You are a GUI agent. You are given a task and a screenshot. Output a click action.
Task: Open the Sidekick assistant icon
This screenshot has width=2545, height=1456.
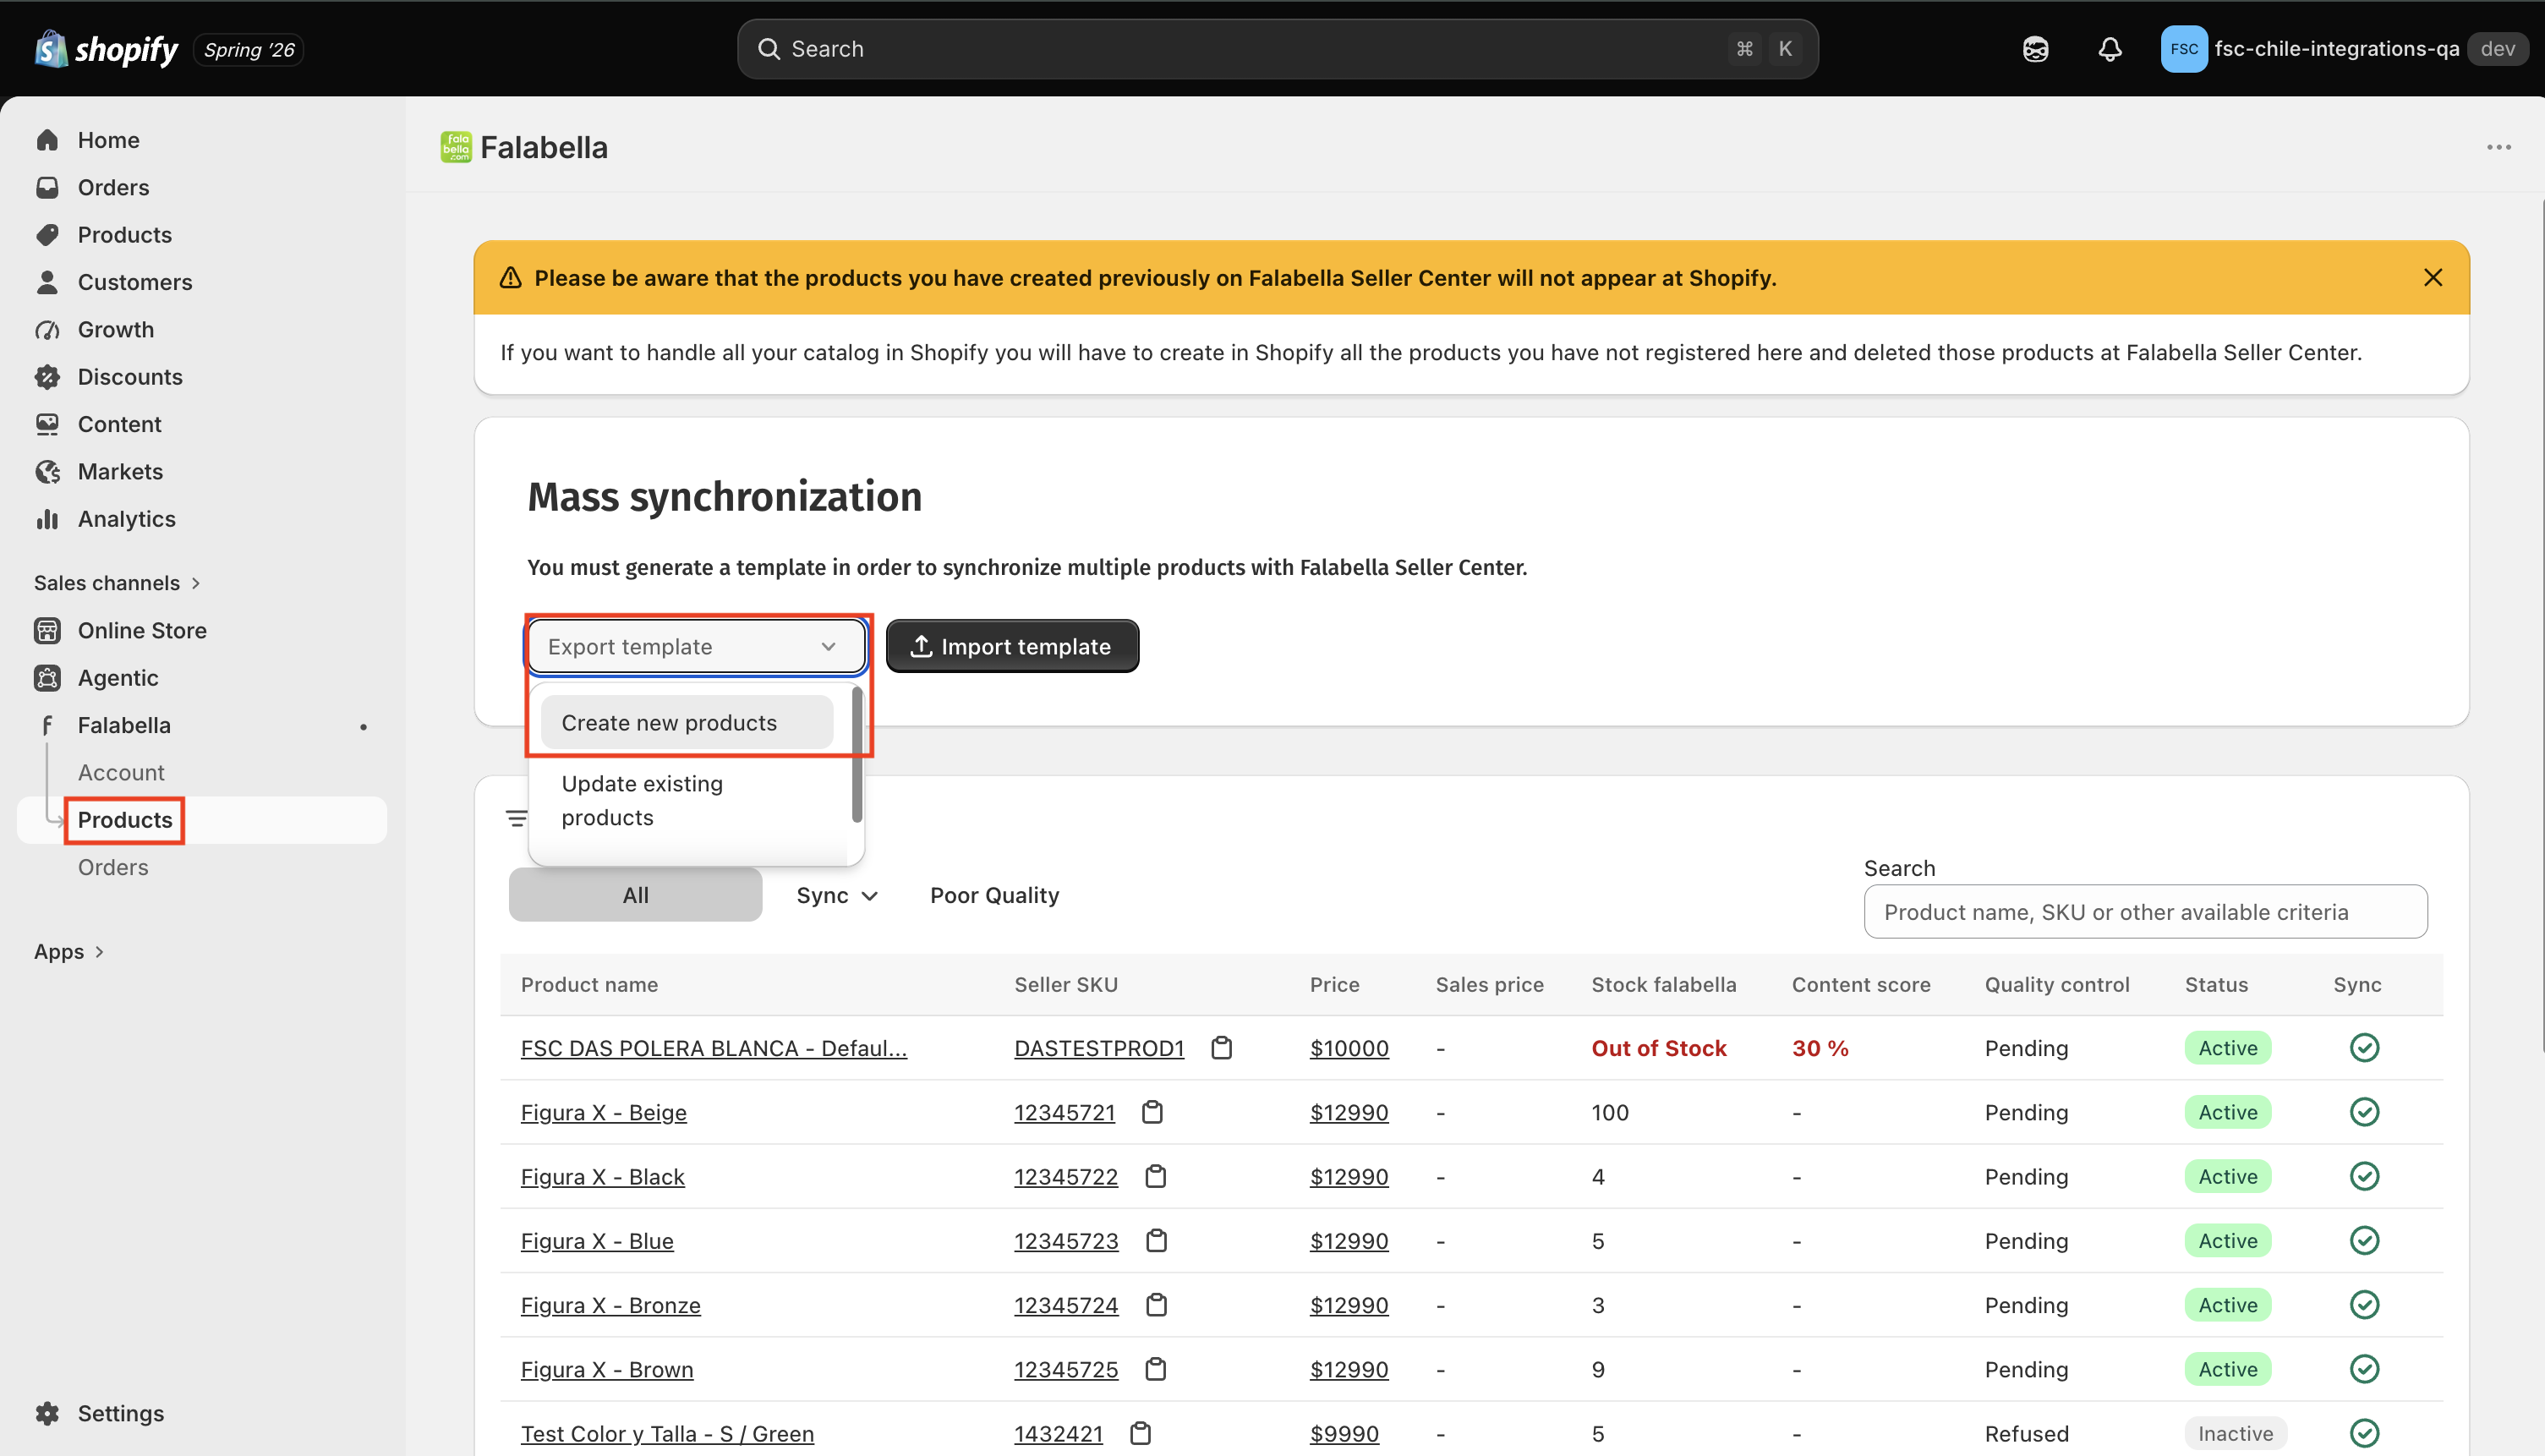[2035, 49]
